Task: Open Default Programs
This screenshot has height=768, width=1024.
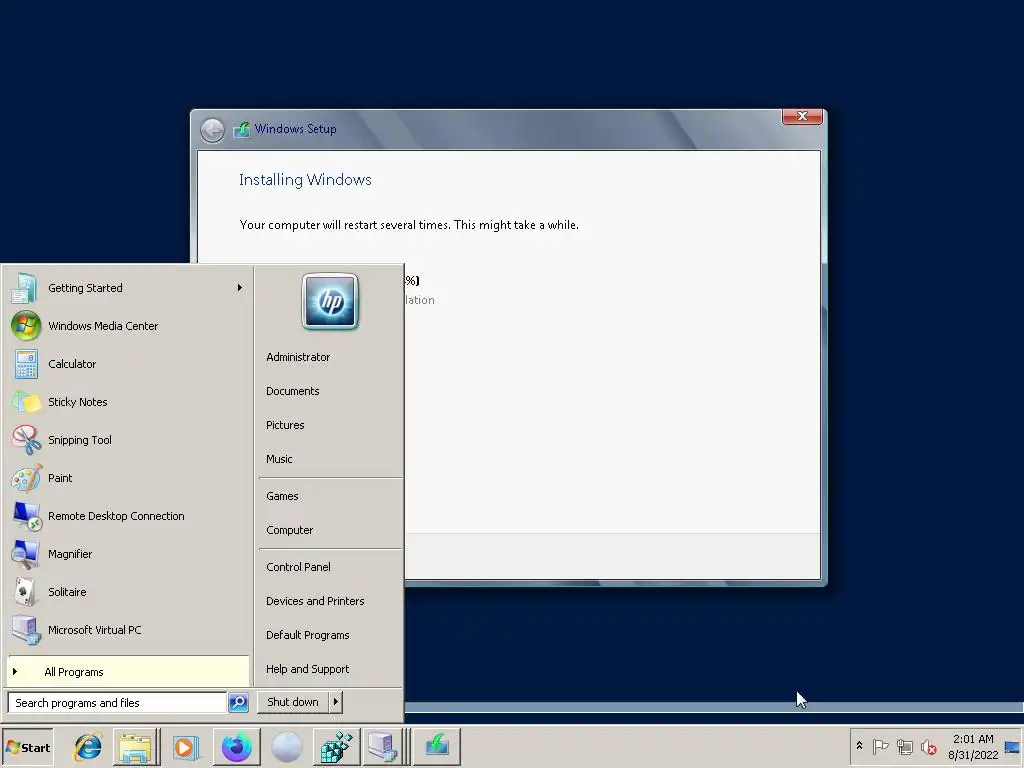Action: [308, 635]
